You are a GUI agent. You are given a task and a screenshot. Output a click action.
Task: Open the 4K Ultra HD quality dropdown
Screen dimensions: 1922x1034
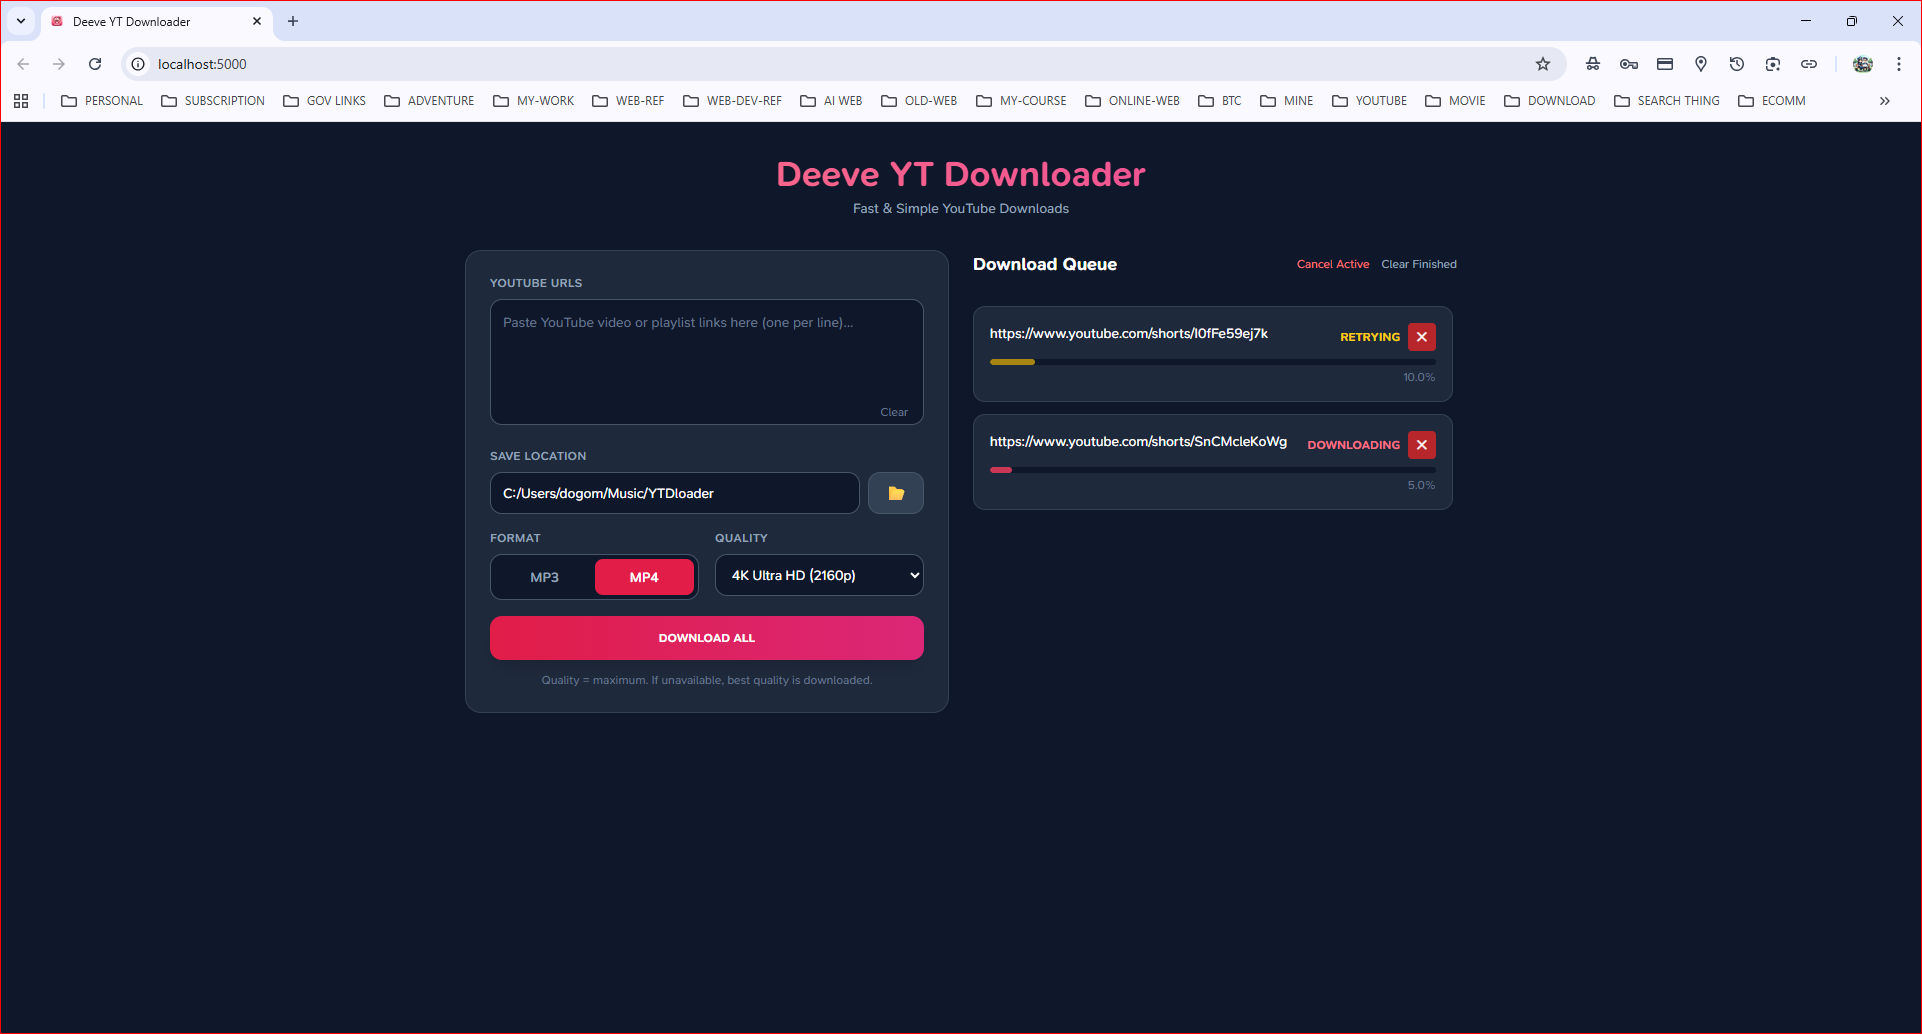click(x=819, y=575)
